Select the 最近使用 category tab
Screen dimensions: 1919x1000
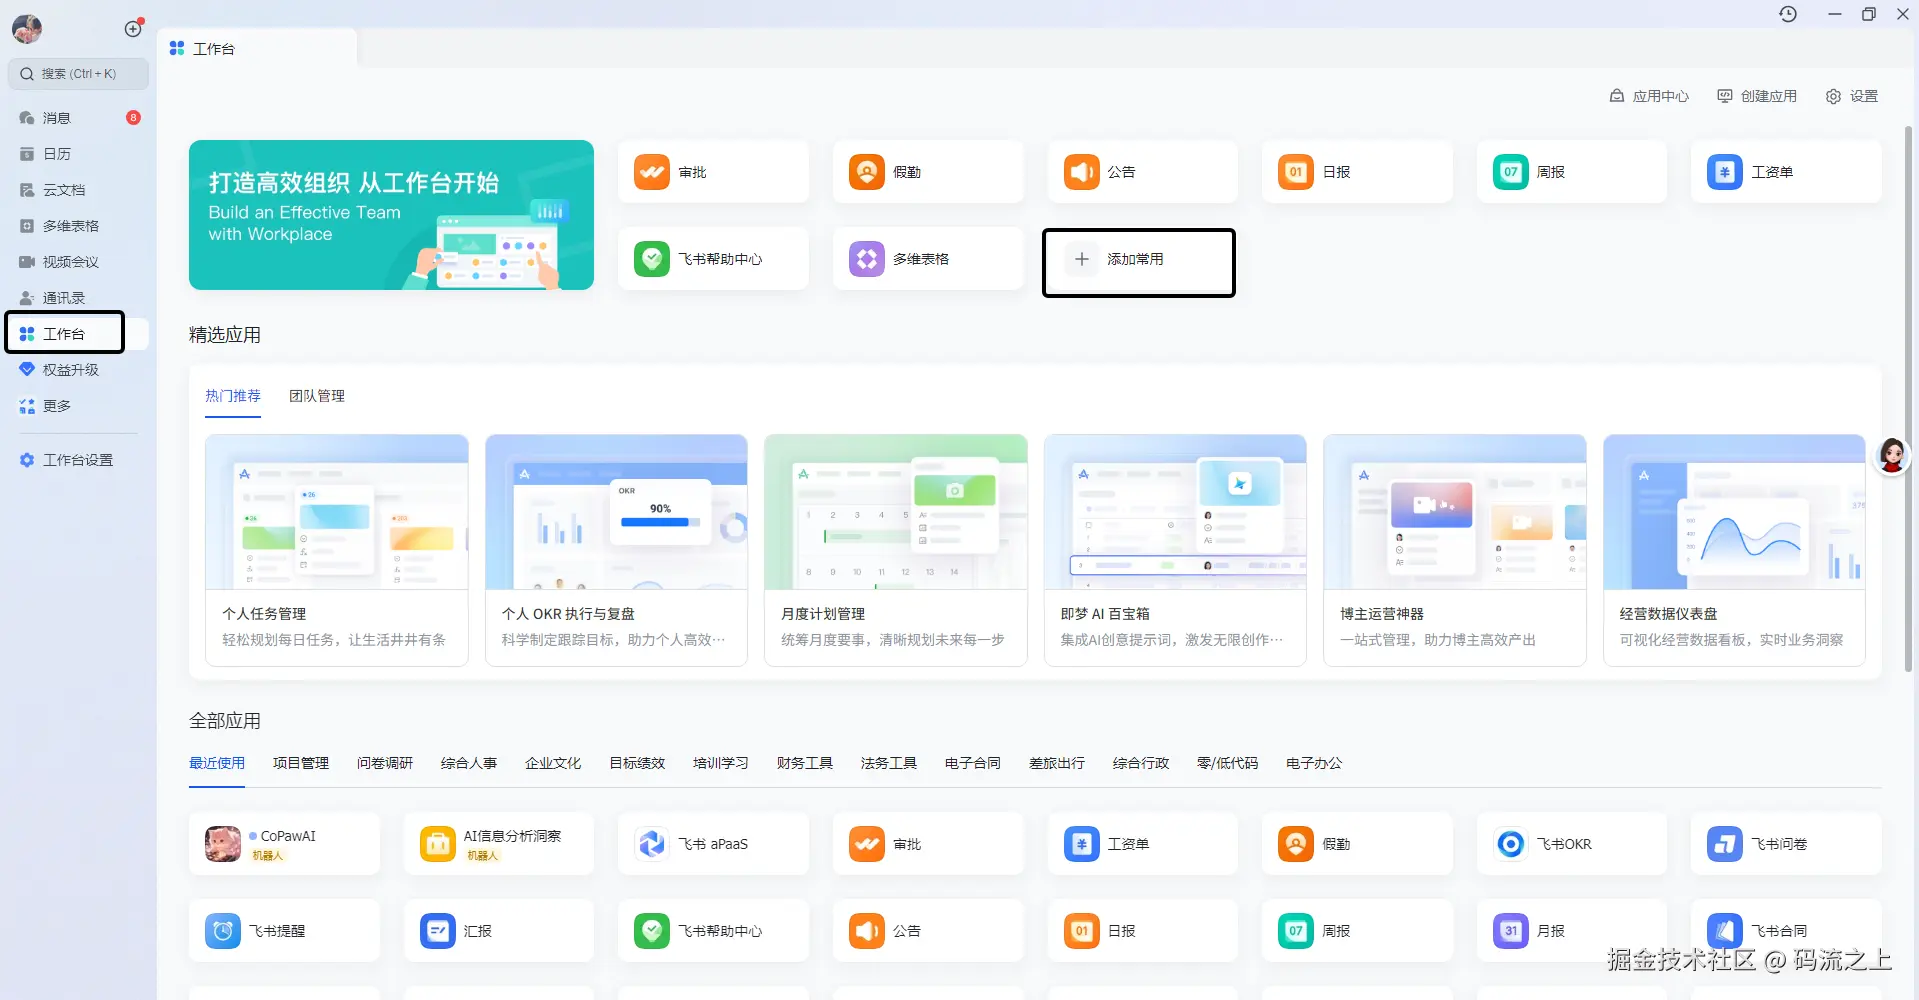pos(217,763)
